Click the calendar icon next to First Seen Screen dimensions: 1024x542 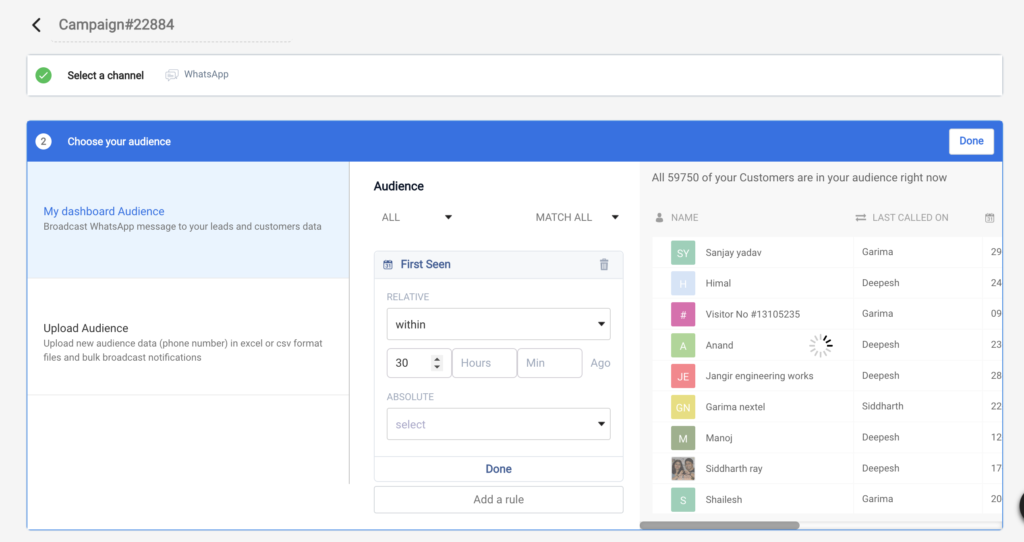tap(388, 264)
